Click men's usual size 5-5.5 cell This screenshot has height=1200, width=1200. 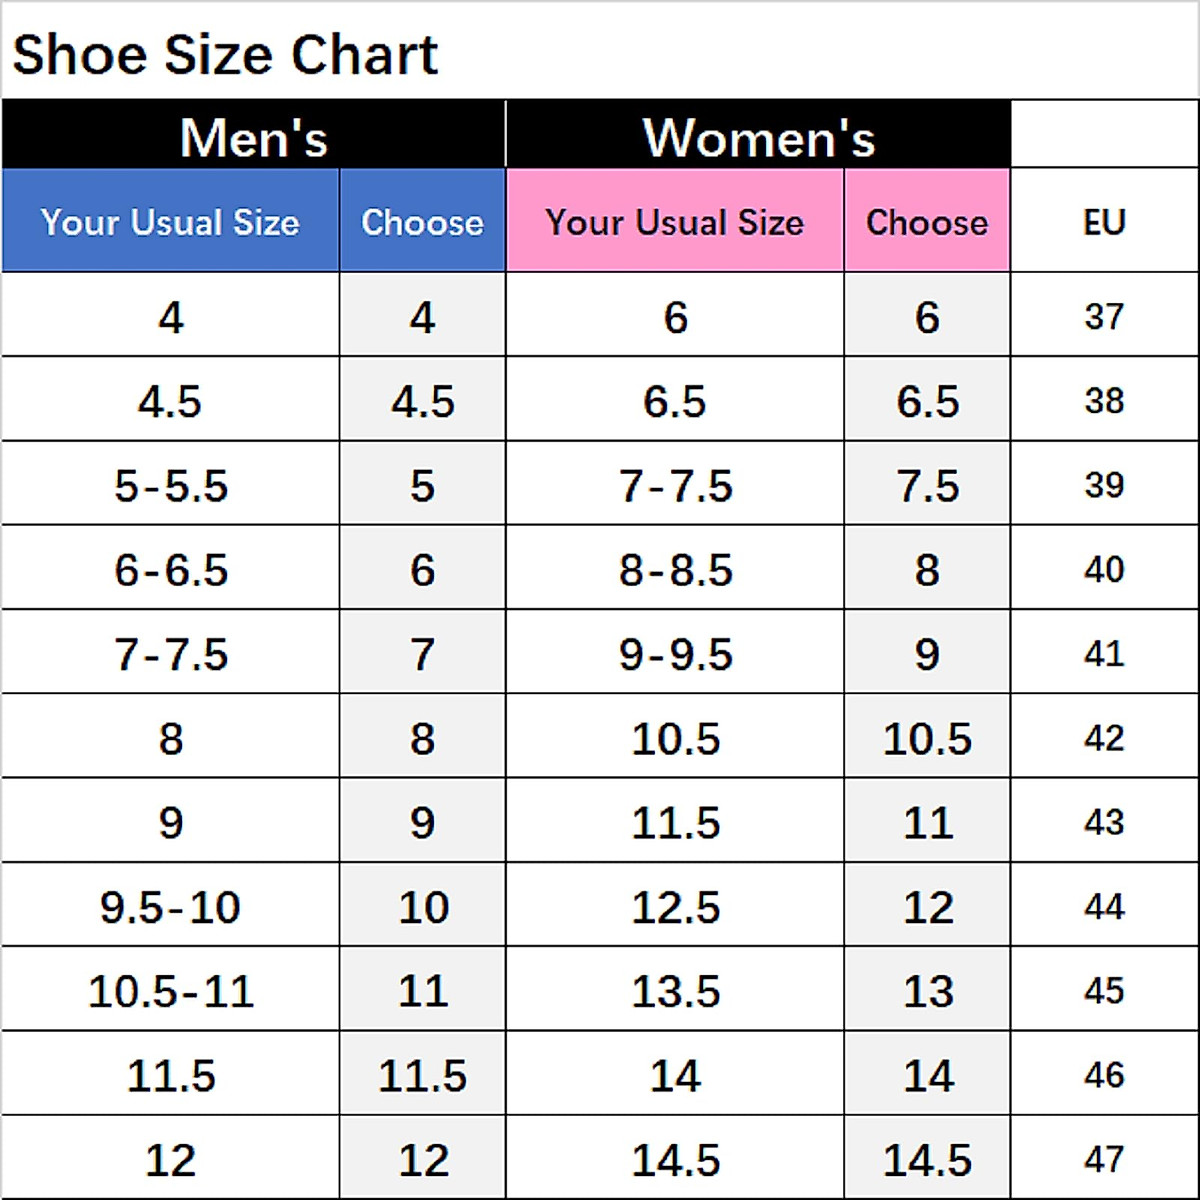(170, 486)
